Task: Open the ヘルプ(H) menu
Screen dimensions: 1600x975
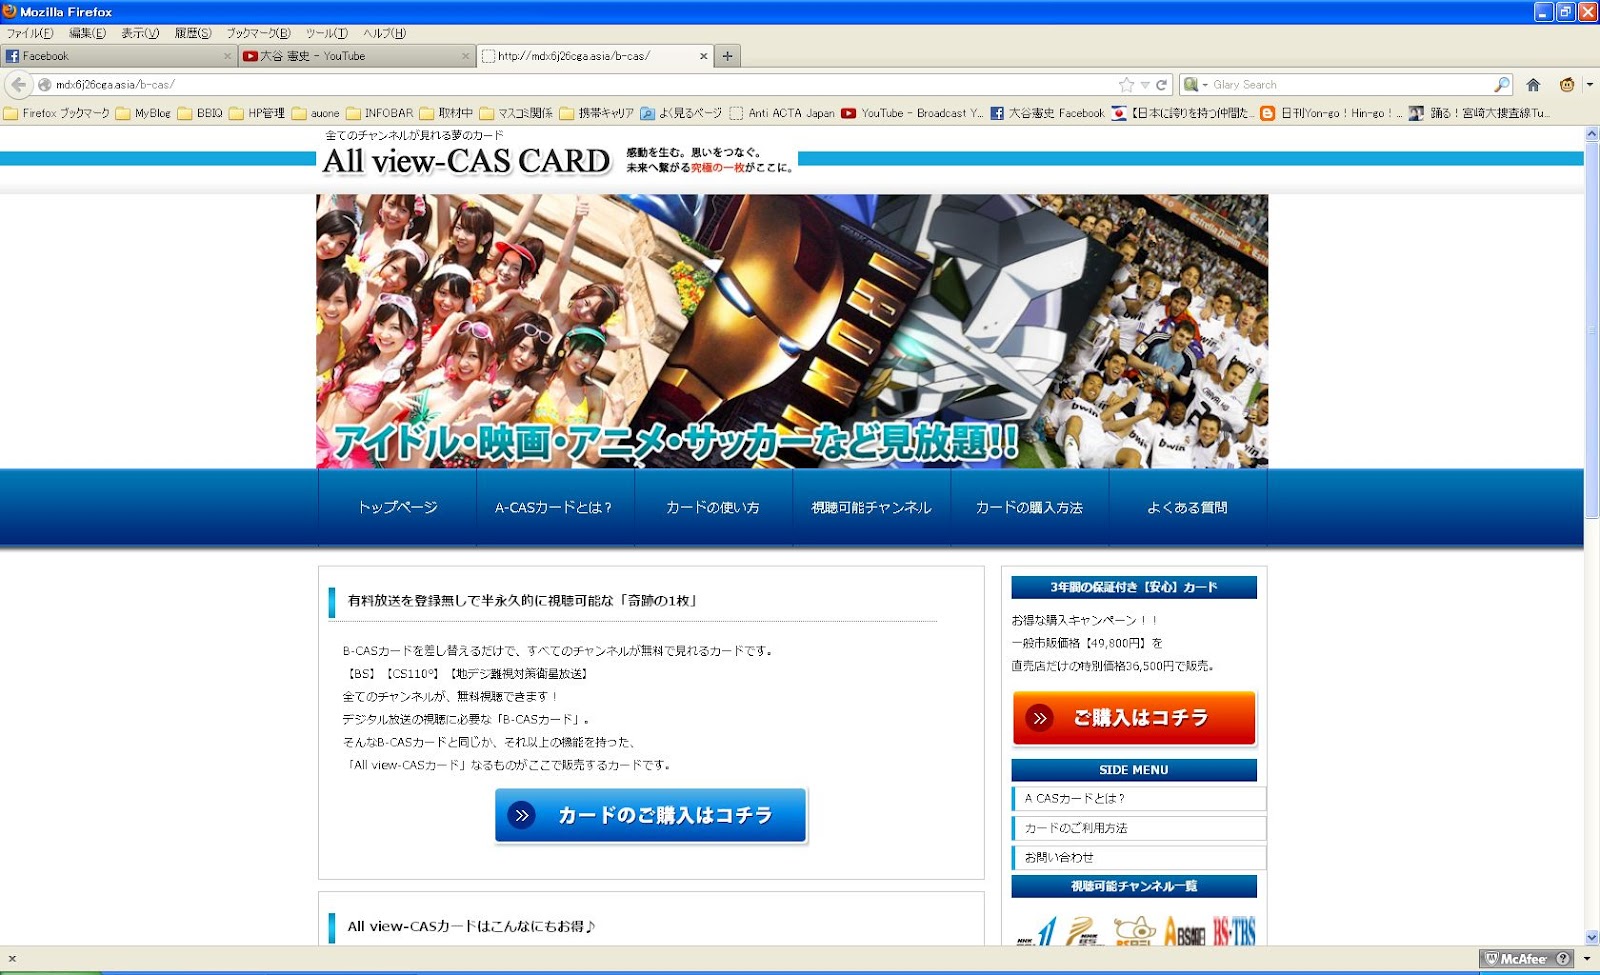Action: pos(384,33)
